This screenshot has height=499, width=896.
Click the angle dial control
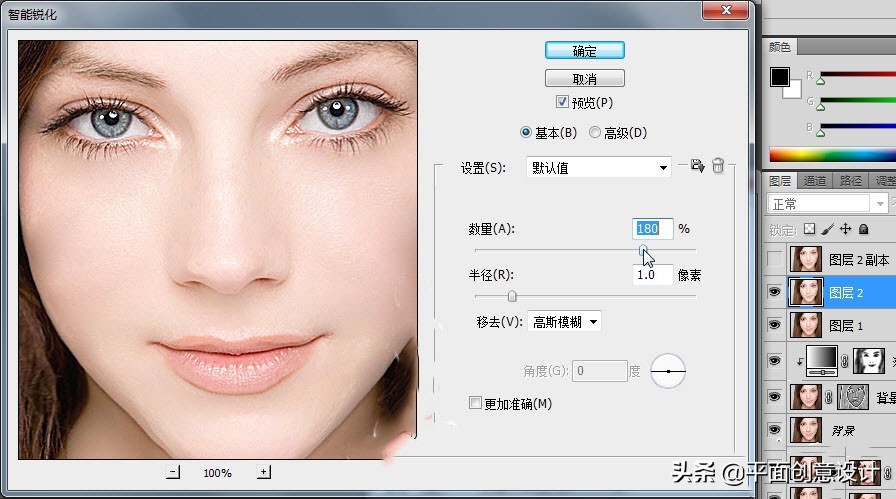point(668,371)
